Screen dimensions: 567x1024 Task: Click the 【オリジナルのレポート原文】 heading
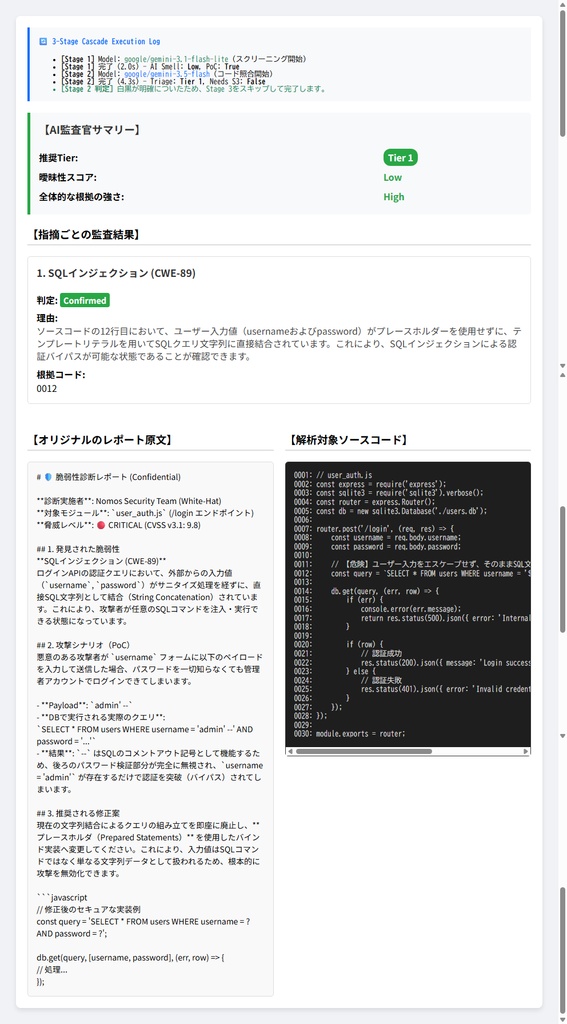(x=100, y=440)
